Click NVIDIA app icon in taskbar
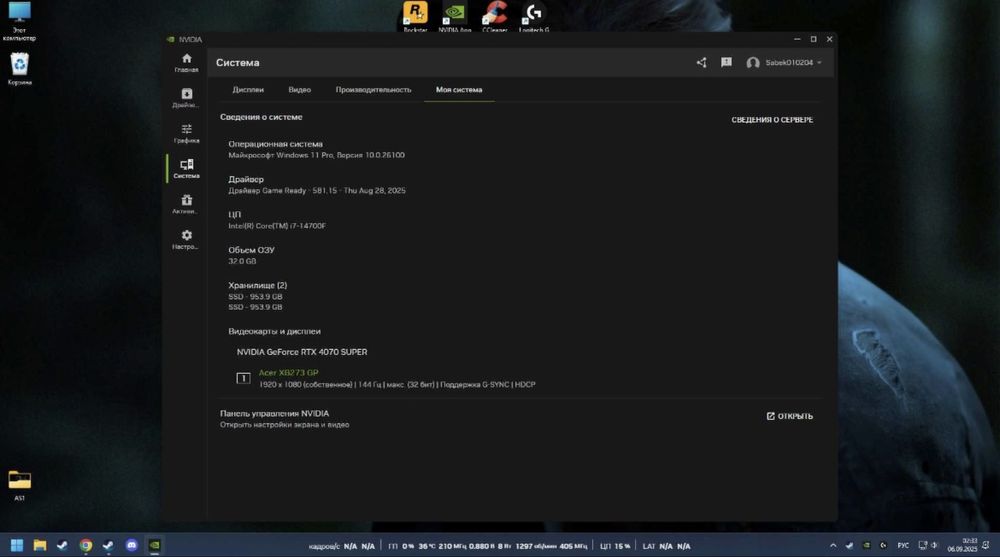Viewport: 1000px width, 557px height. (154, 546)
